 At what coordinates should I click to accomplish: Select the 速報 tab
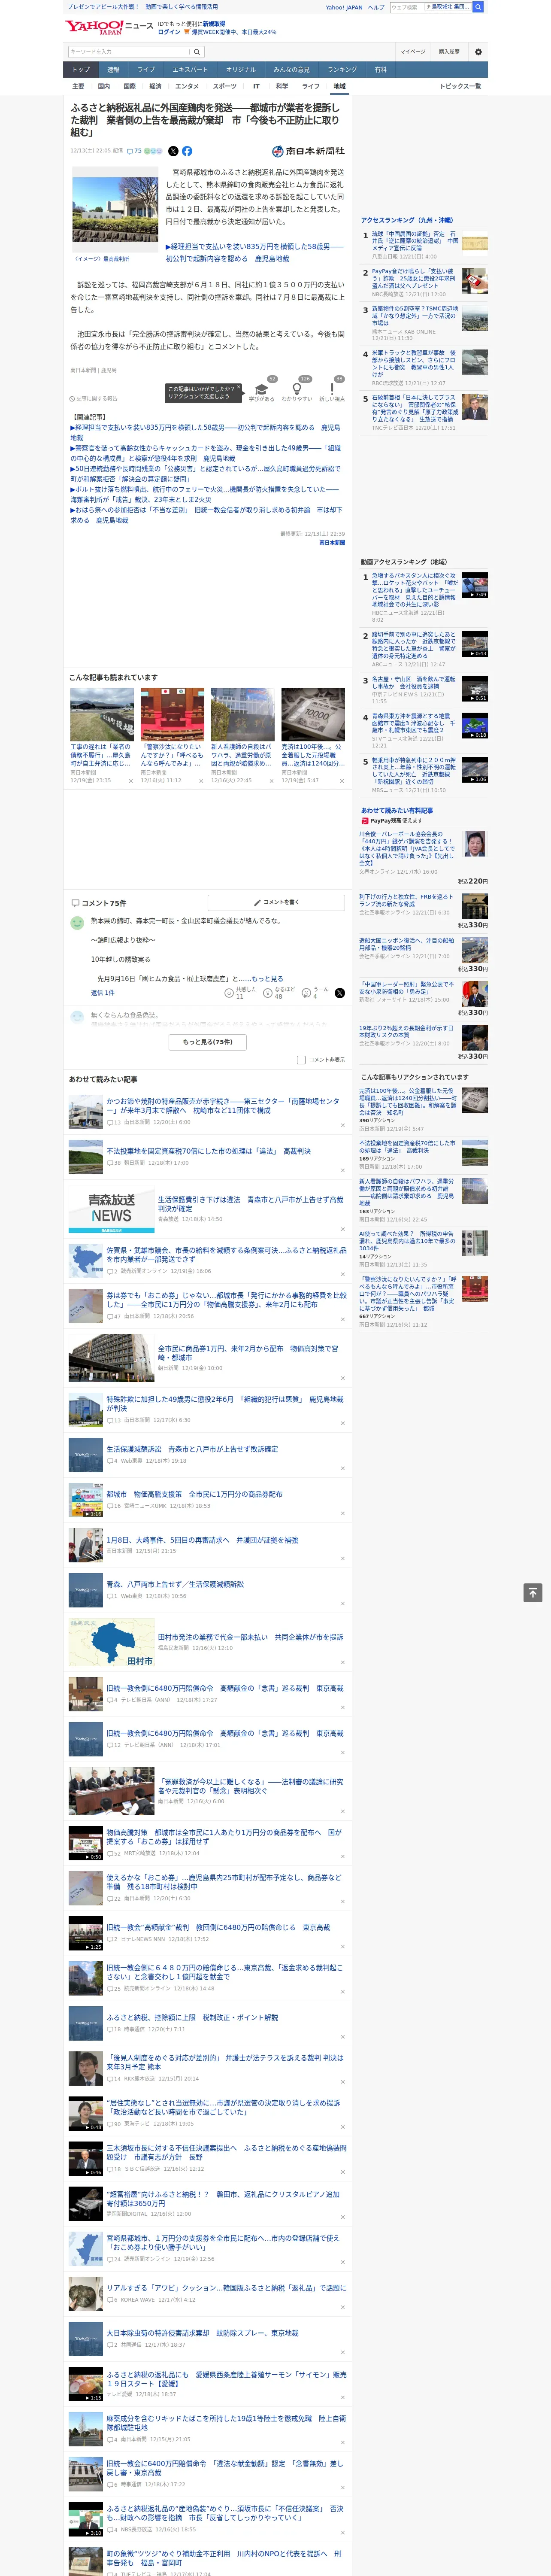113,69
